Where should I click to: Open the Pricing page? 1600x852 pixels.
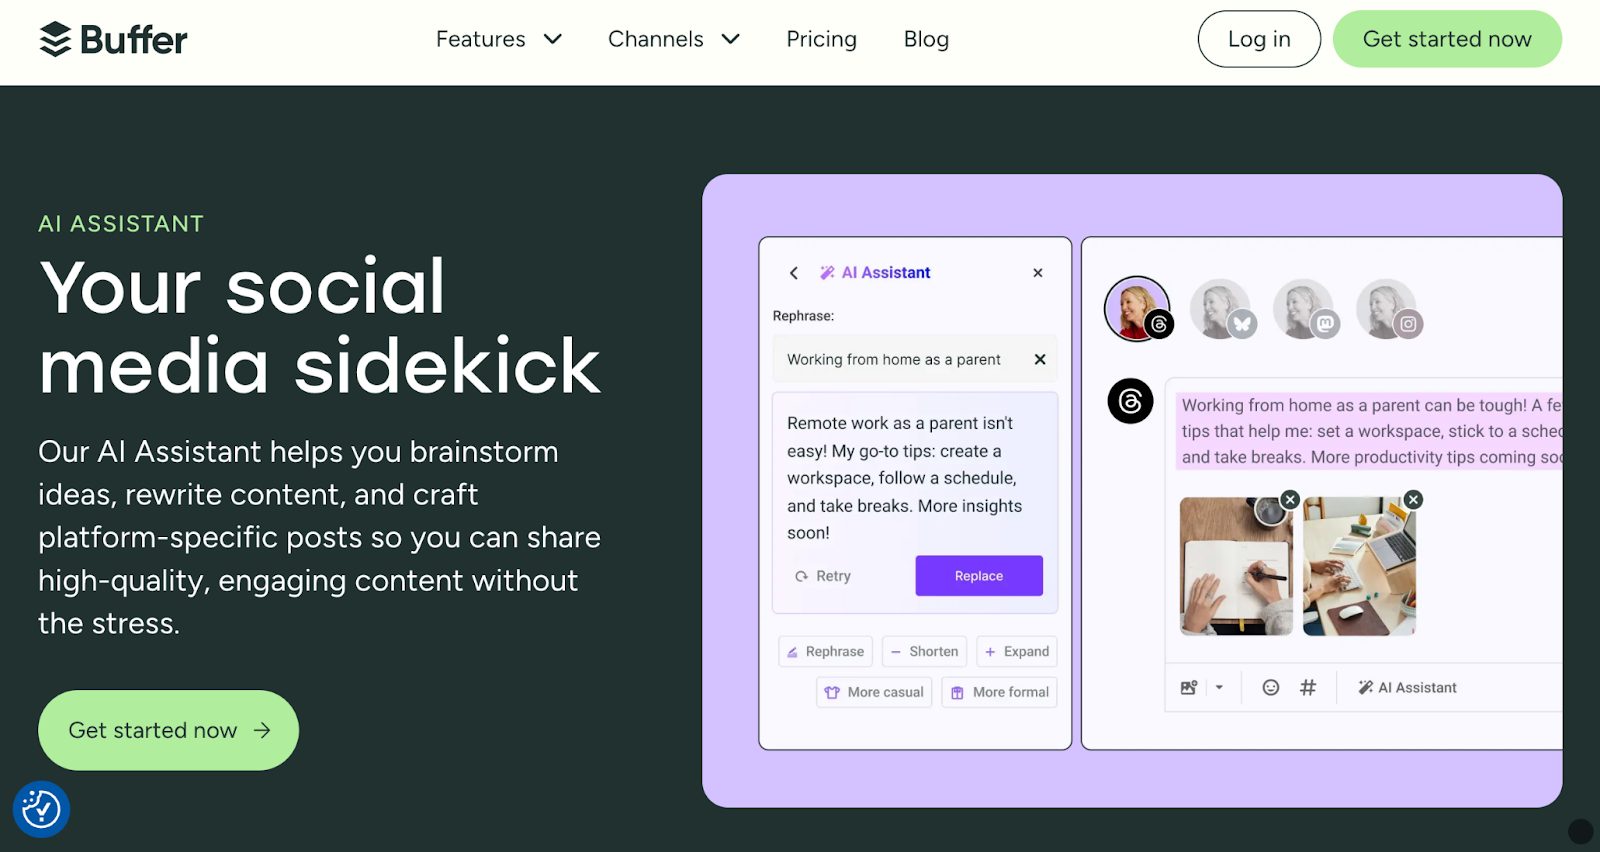click(x=821, y=39)
